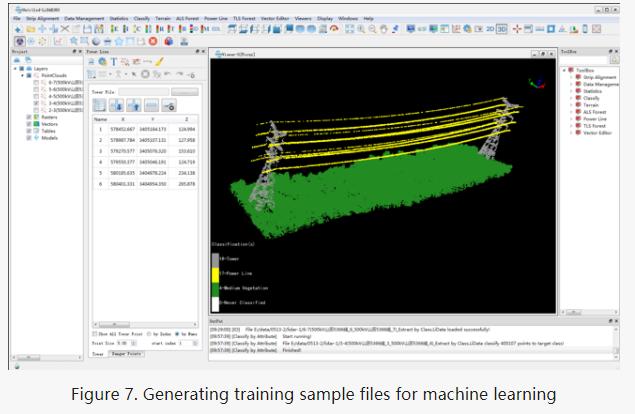
Task: Select the by Name radio button
Action: (177, 334)
